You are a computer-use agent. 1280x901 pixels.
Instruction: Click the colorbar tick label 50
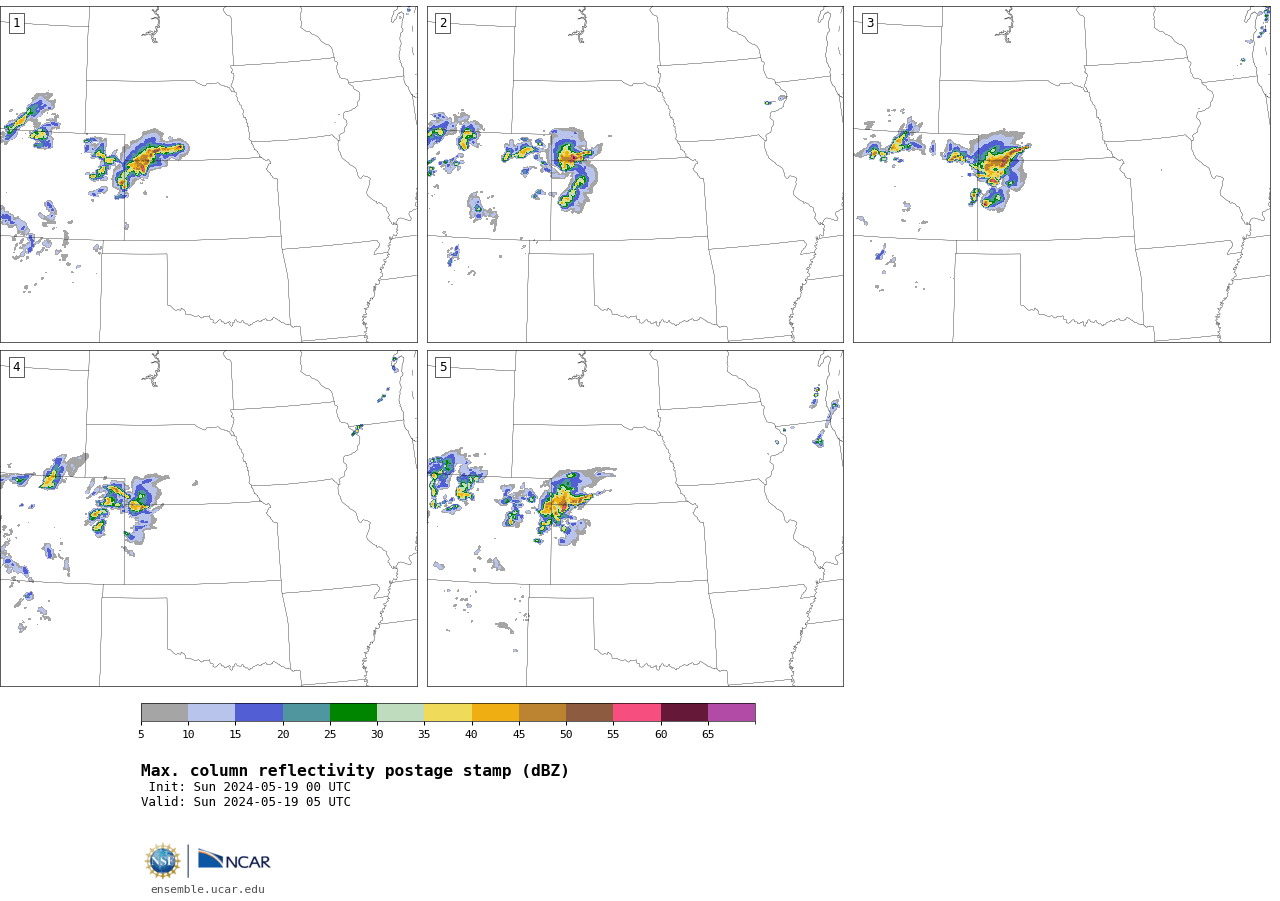coord(566,735)
